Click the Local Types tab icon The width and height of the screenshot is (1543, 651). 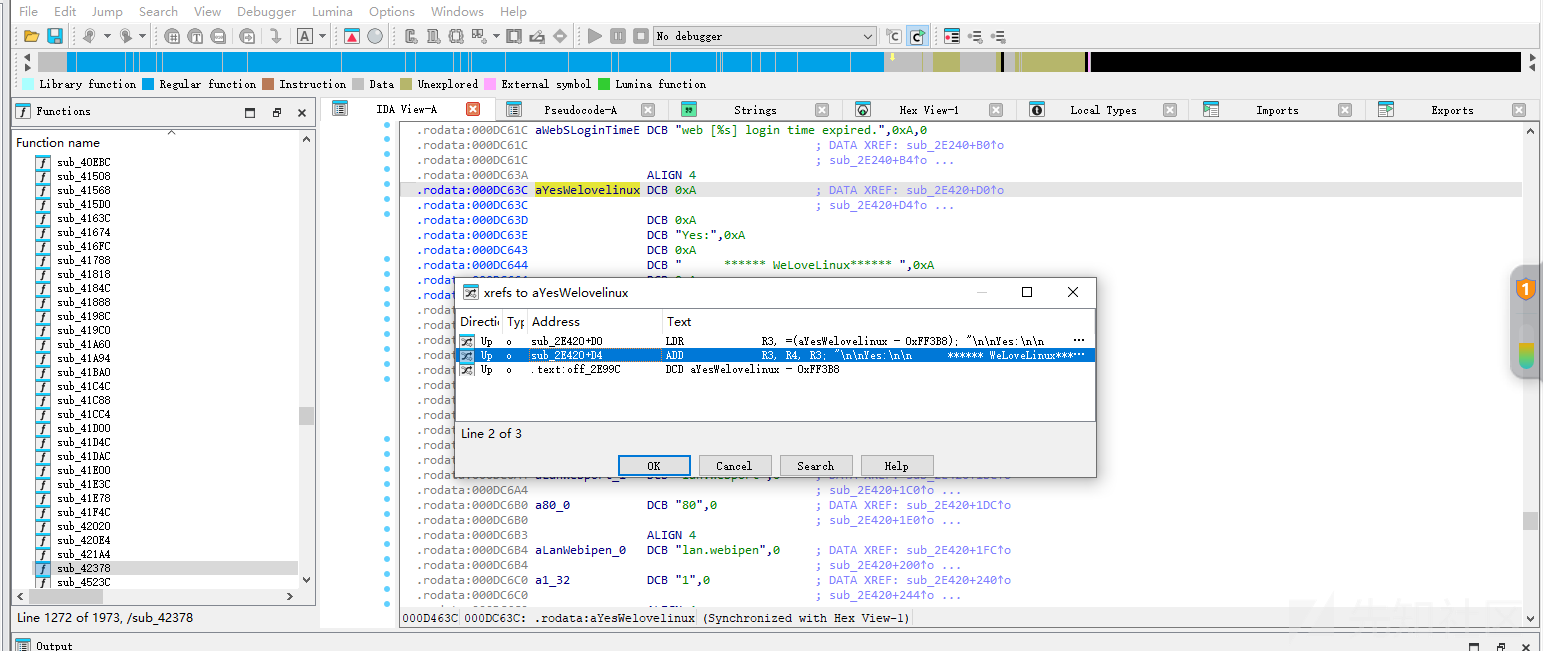pyautogui.click(x=1037, y=110)
